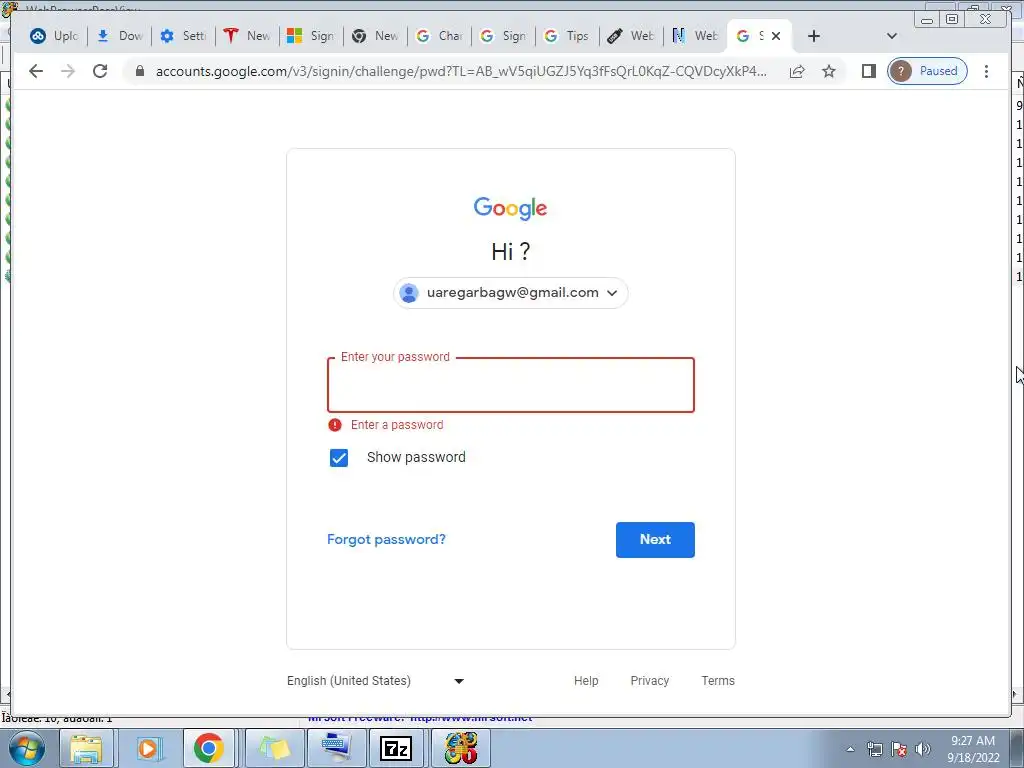Viewport: 1024px width, 768px height.
Task: Focus the Enter your password field
Action: coord(511,385)
